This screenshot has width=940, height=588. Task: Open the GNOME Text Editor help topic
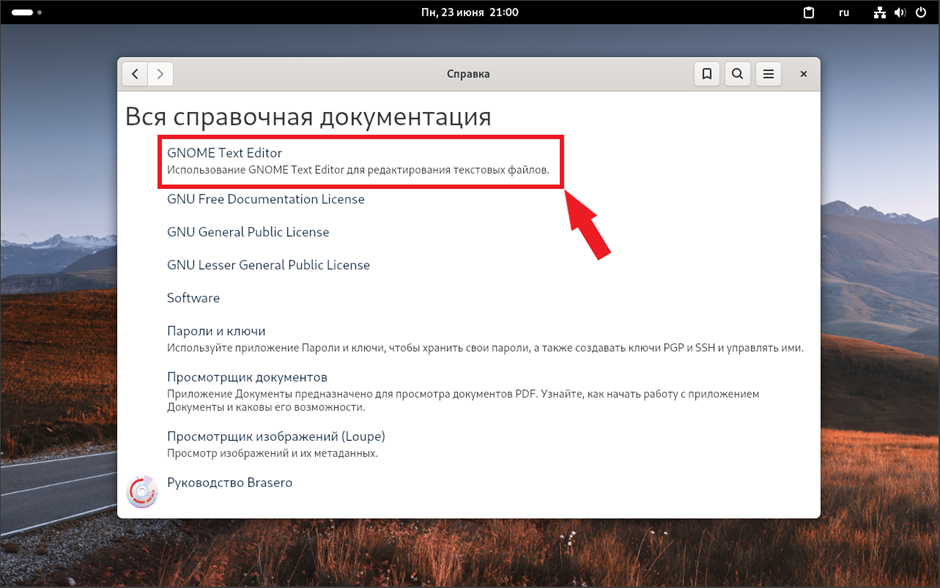coord(224,153)
